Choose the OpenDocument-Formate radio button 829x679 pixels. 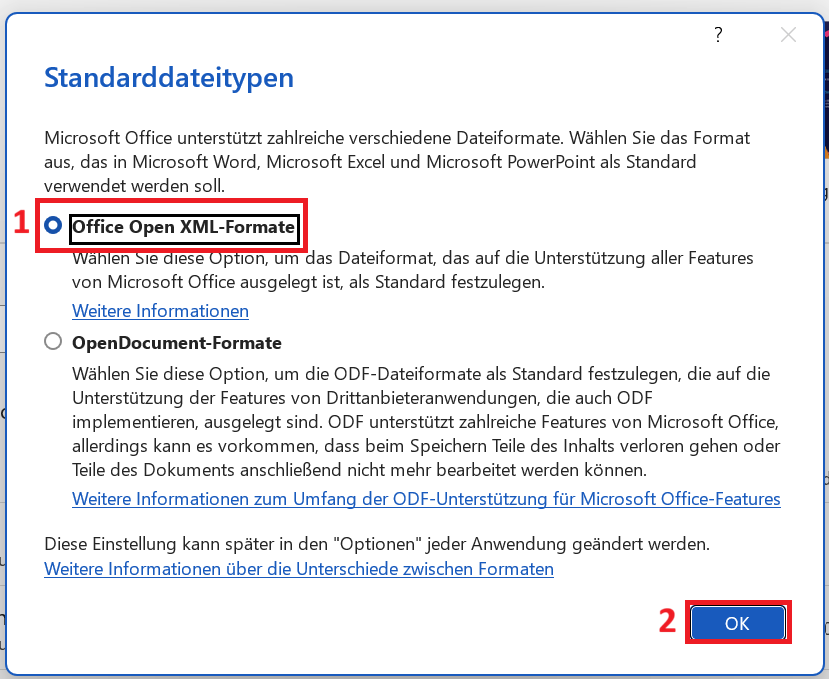tap(53, 342)
